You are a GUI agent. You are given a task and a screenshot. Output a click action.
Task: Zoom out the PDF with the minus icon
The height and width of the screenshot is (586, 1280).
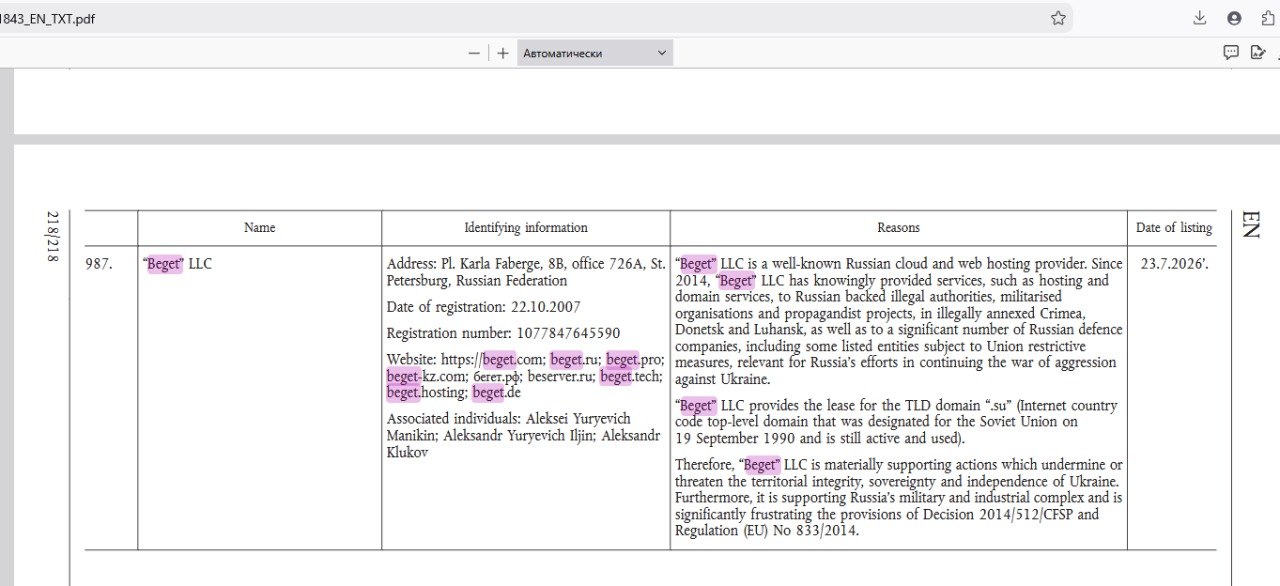(x=474, y=53)
